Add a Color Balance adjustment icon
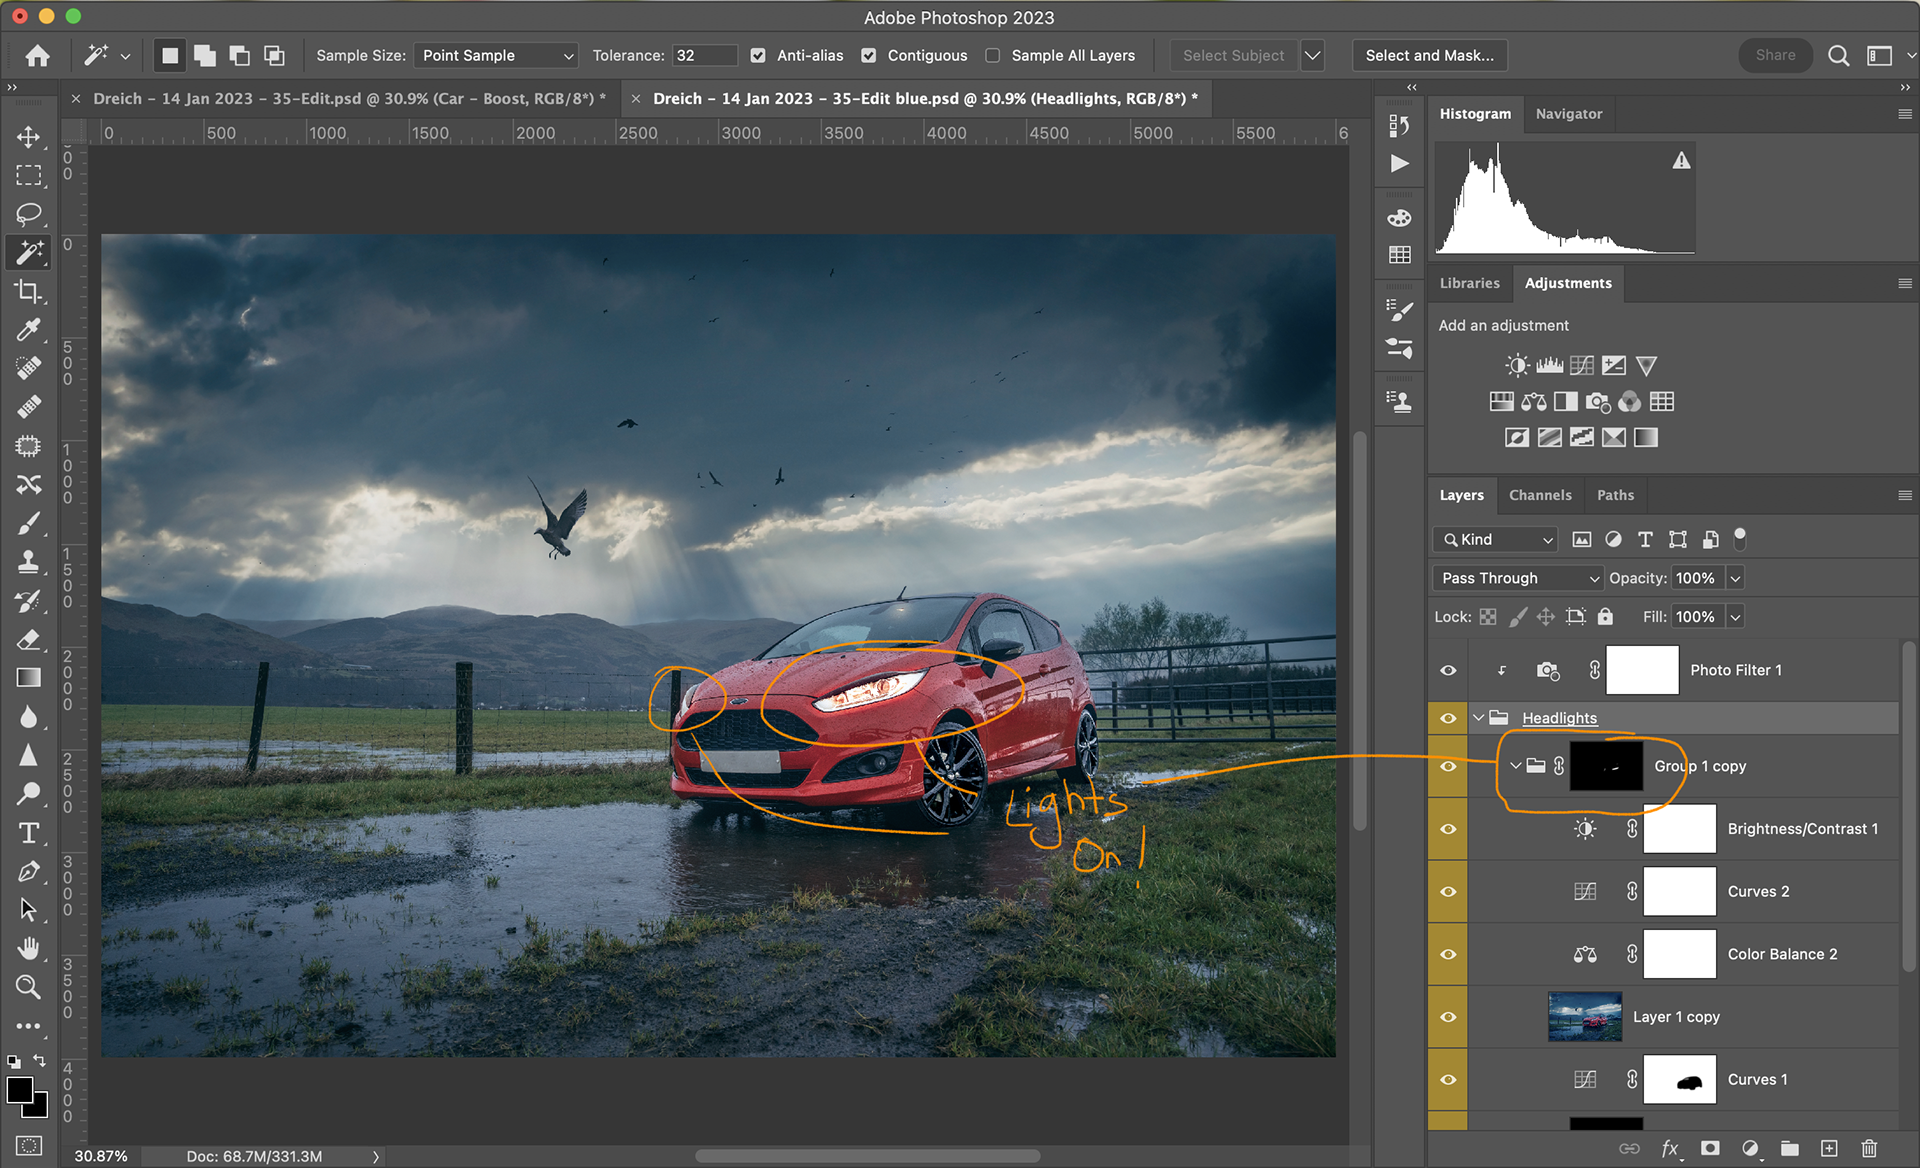 point(1533,402)
